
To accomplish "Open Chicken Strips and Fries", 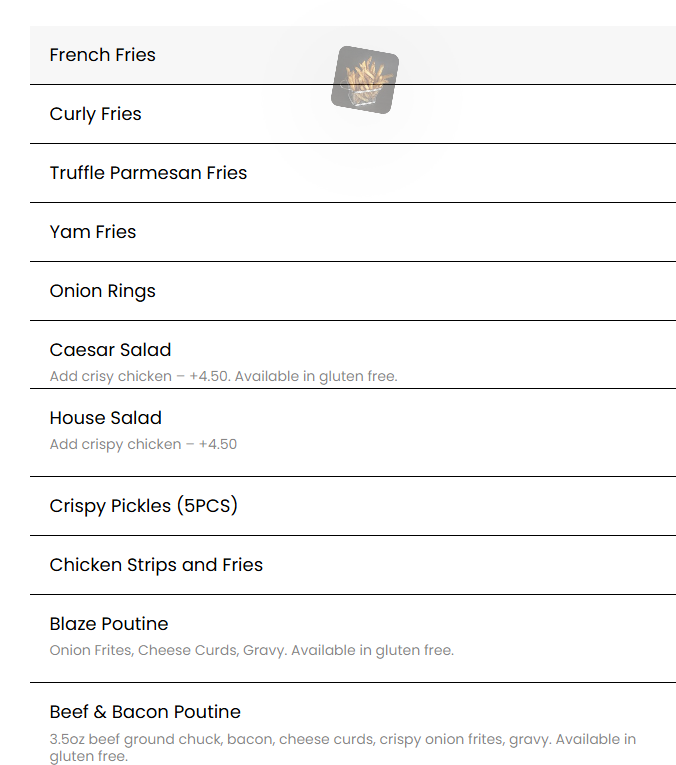I will (156, 565).
